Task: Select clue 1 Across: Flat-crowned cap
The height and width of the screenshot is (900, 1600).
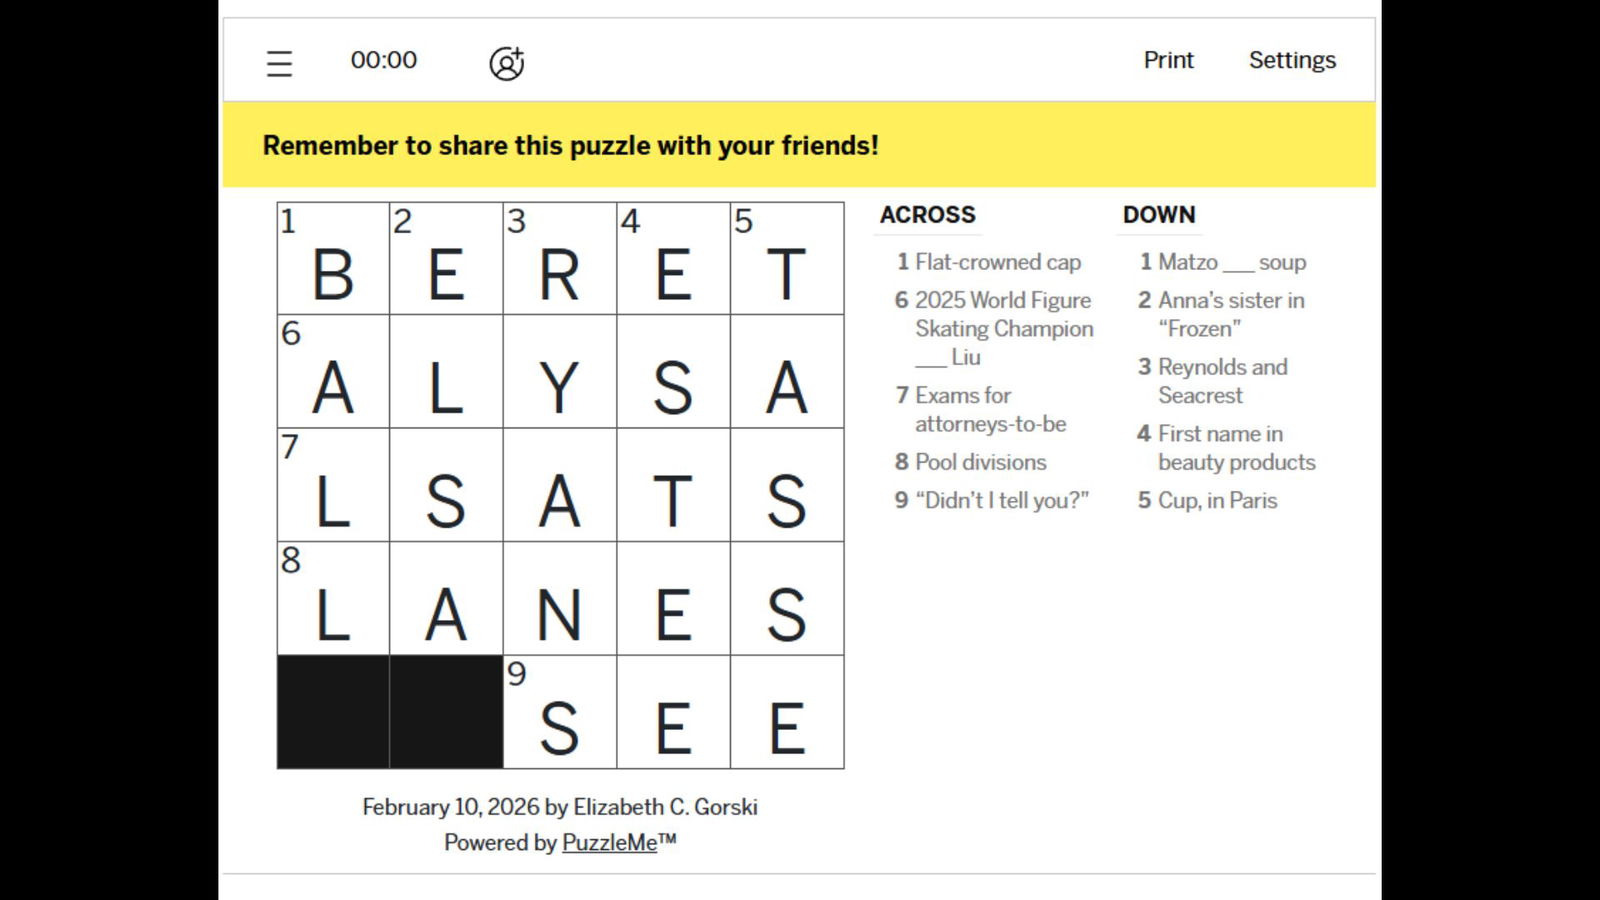Action: (997, 262)
